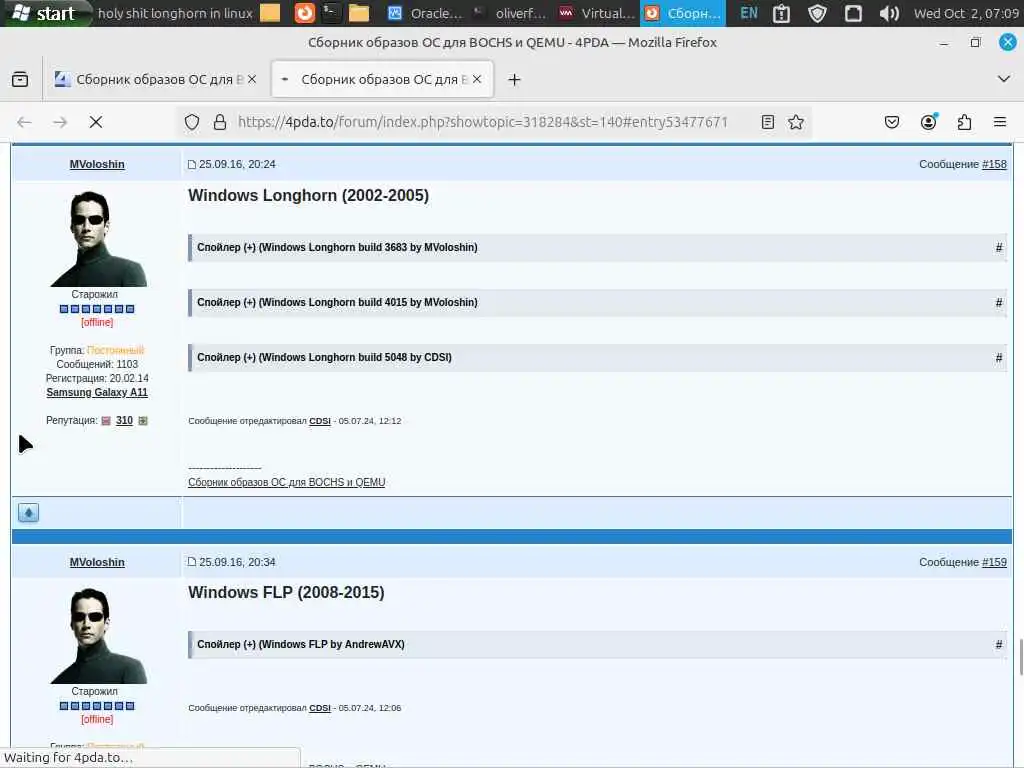Close the active loading Сборник tab
Viewport: 1024px width, 768px height.
pos(477,79)
